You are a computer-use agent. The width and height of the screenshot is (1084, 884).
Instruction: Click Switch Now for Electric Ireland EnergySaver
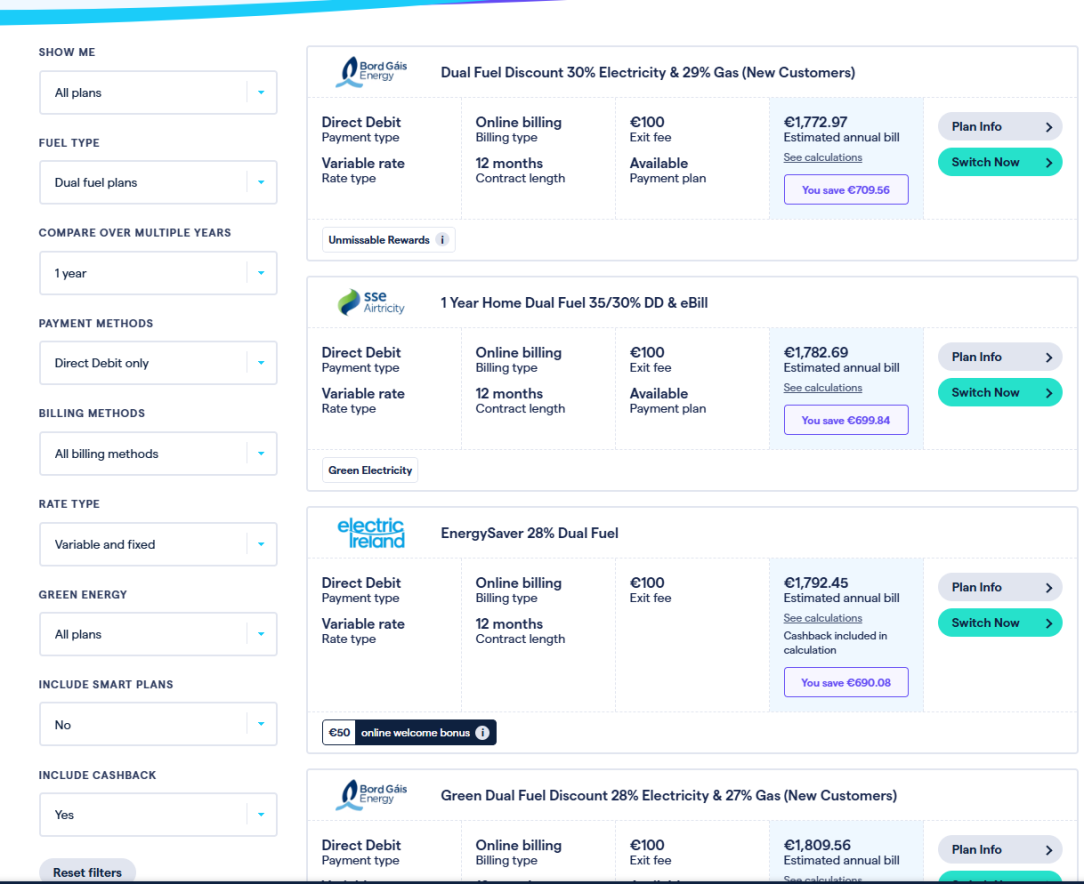click(1000, 623)
